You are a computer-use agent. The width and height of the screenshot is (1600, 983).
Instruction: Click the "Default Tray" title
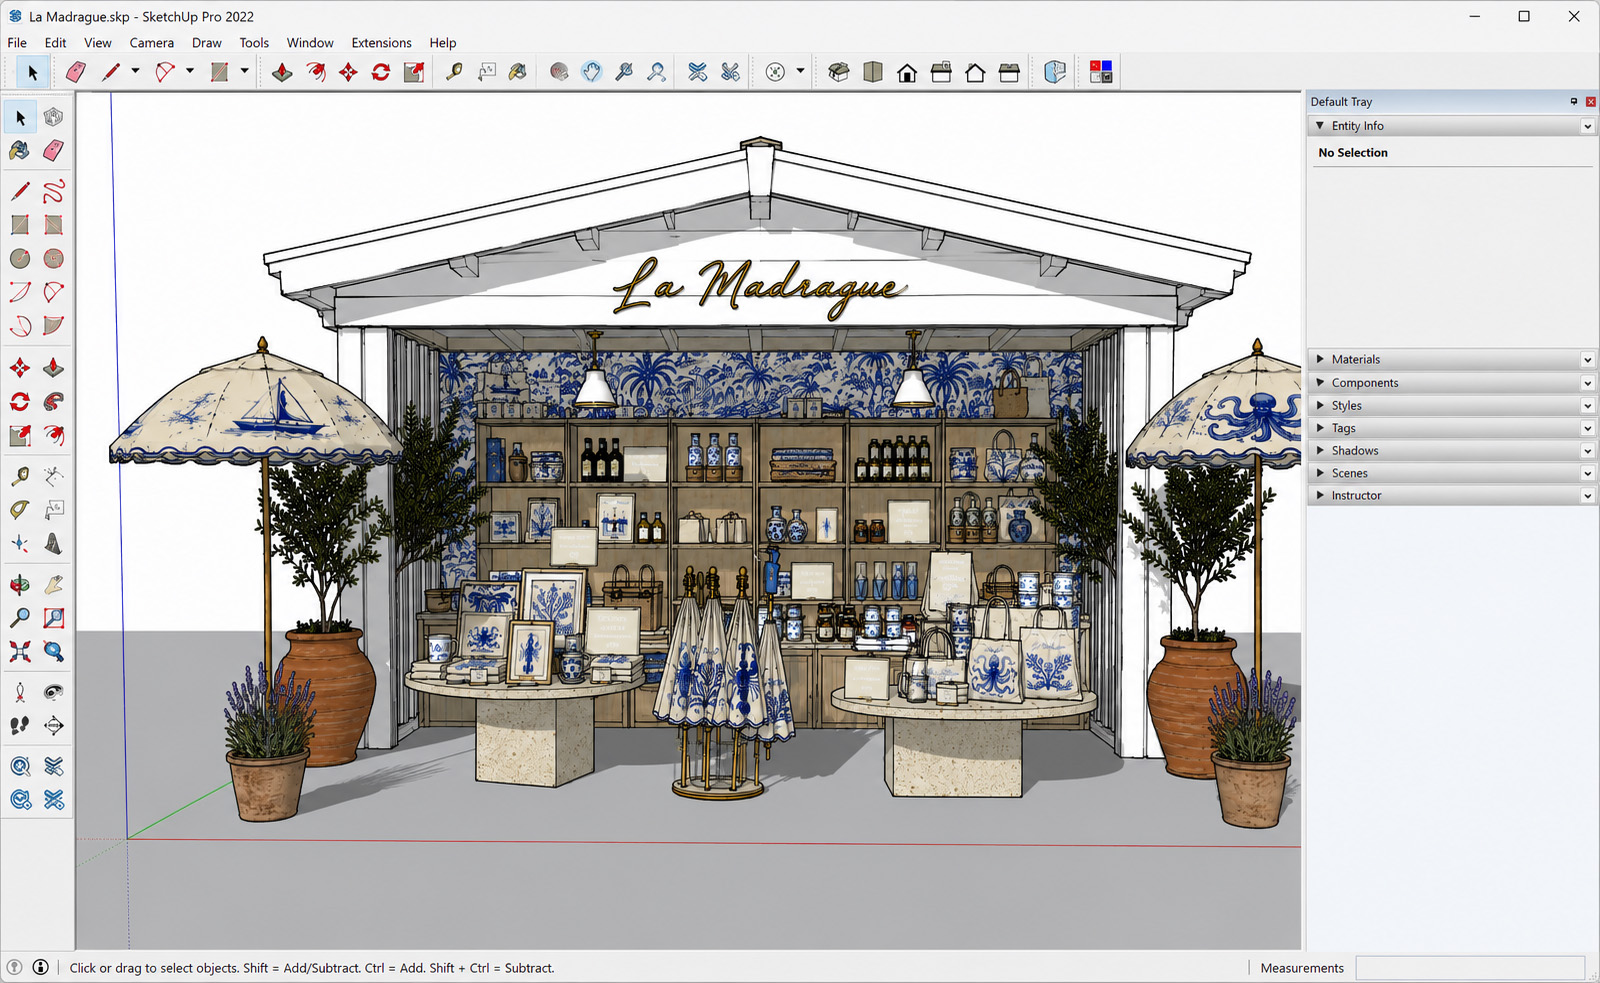click(x=1341, y=102)
